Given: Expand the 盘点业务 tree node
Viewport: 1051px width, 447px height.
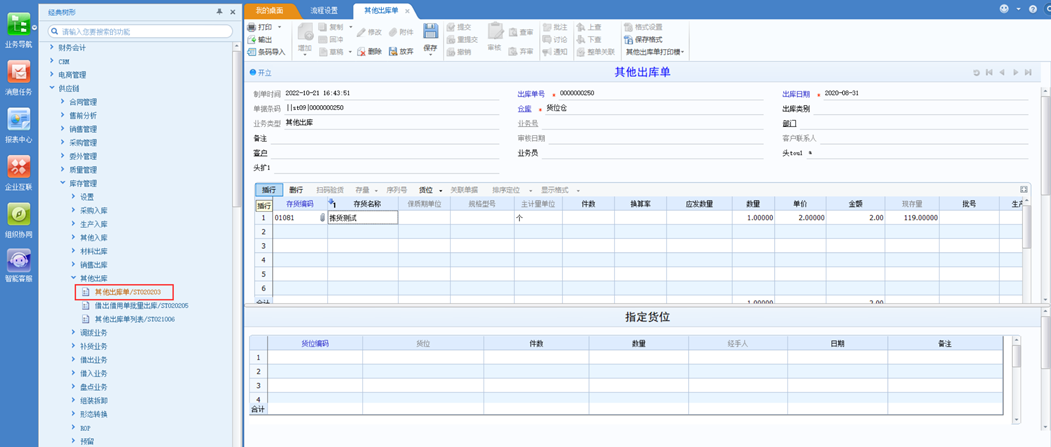Looking at the screenshot, I should [74, 387].
